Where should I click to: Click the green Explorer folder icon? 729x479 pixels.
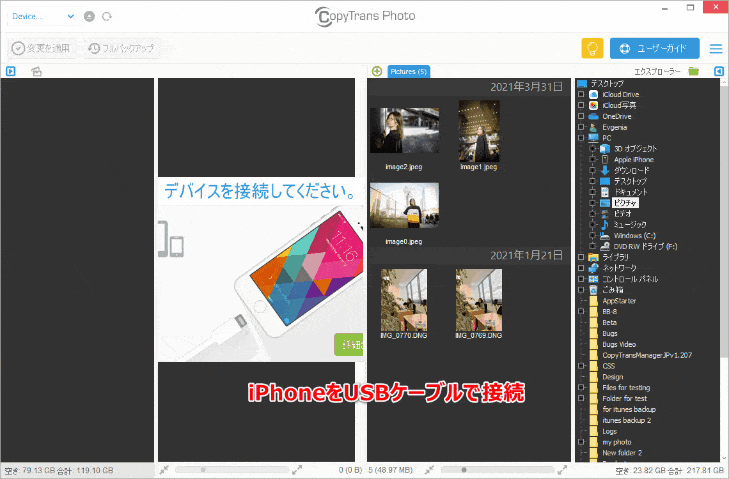[694, 71]
